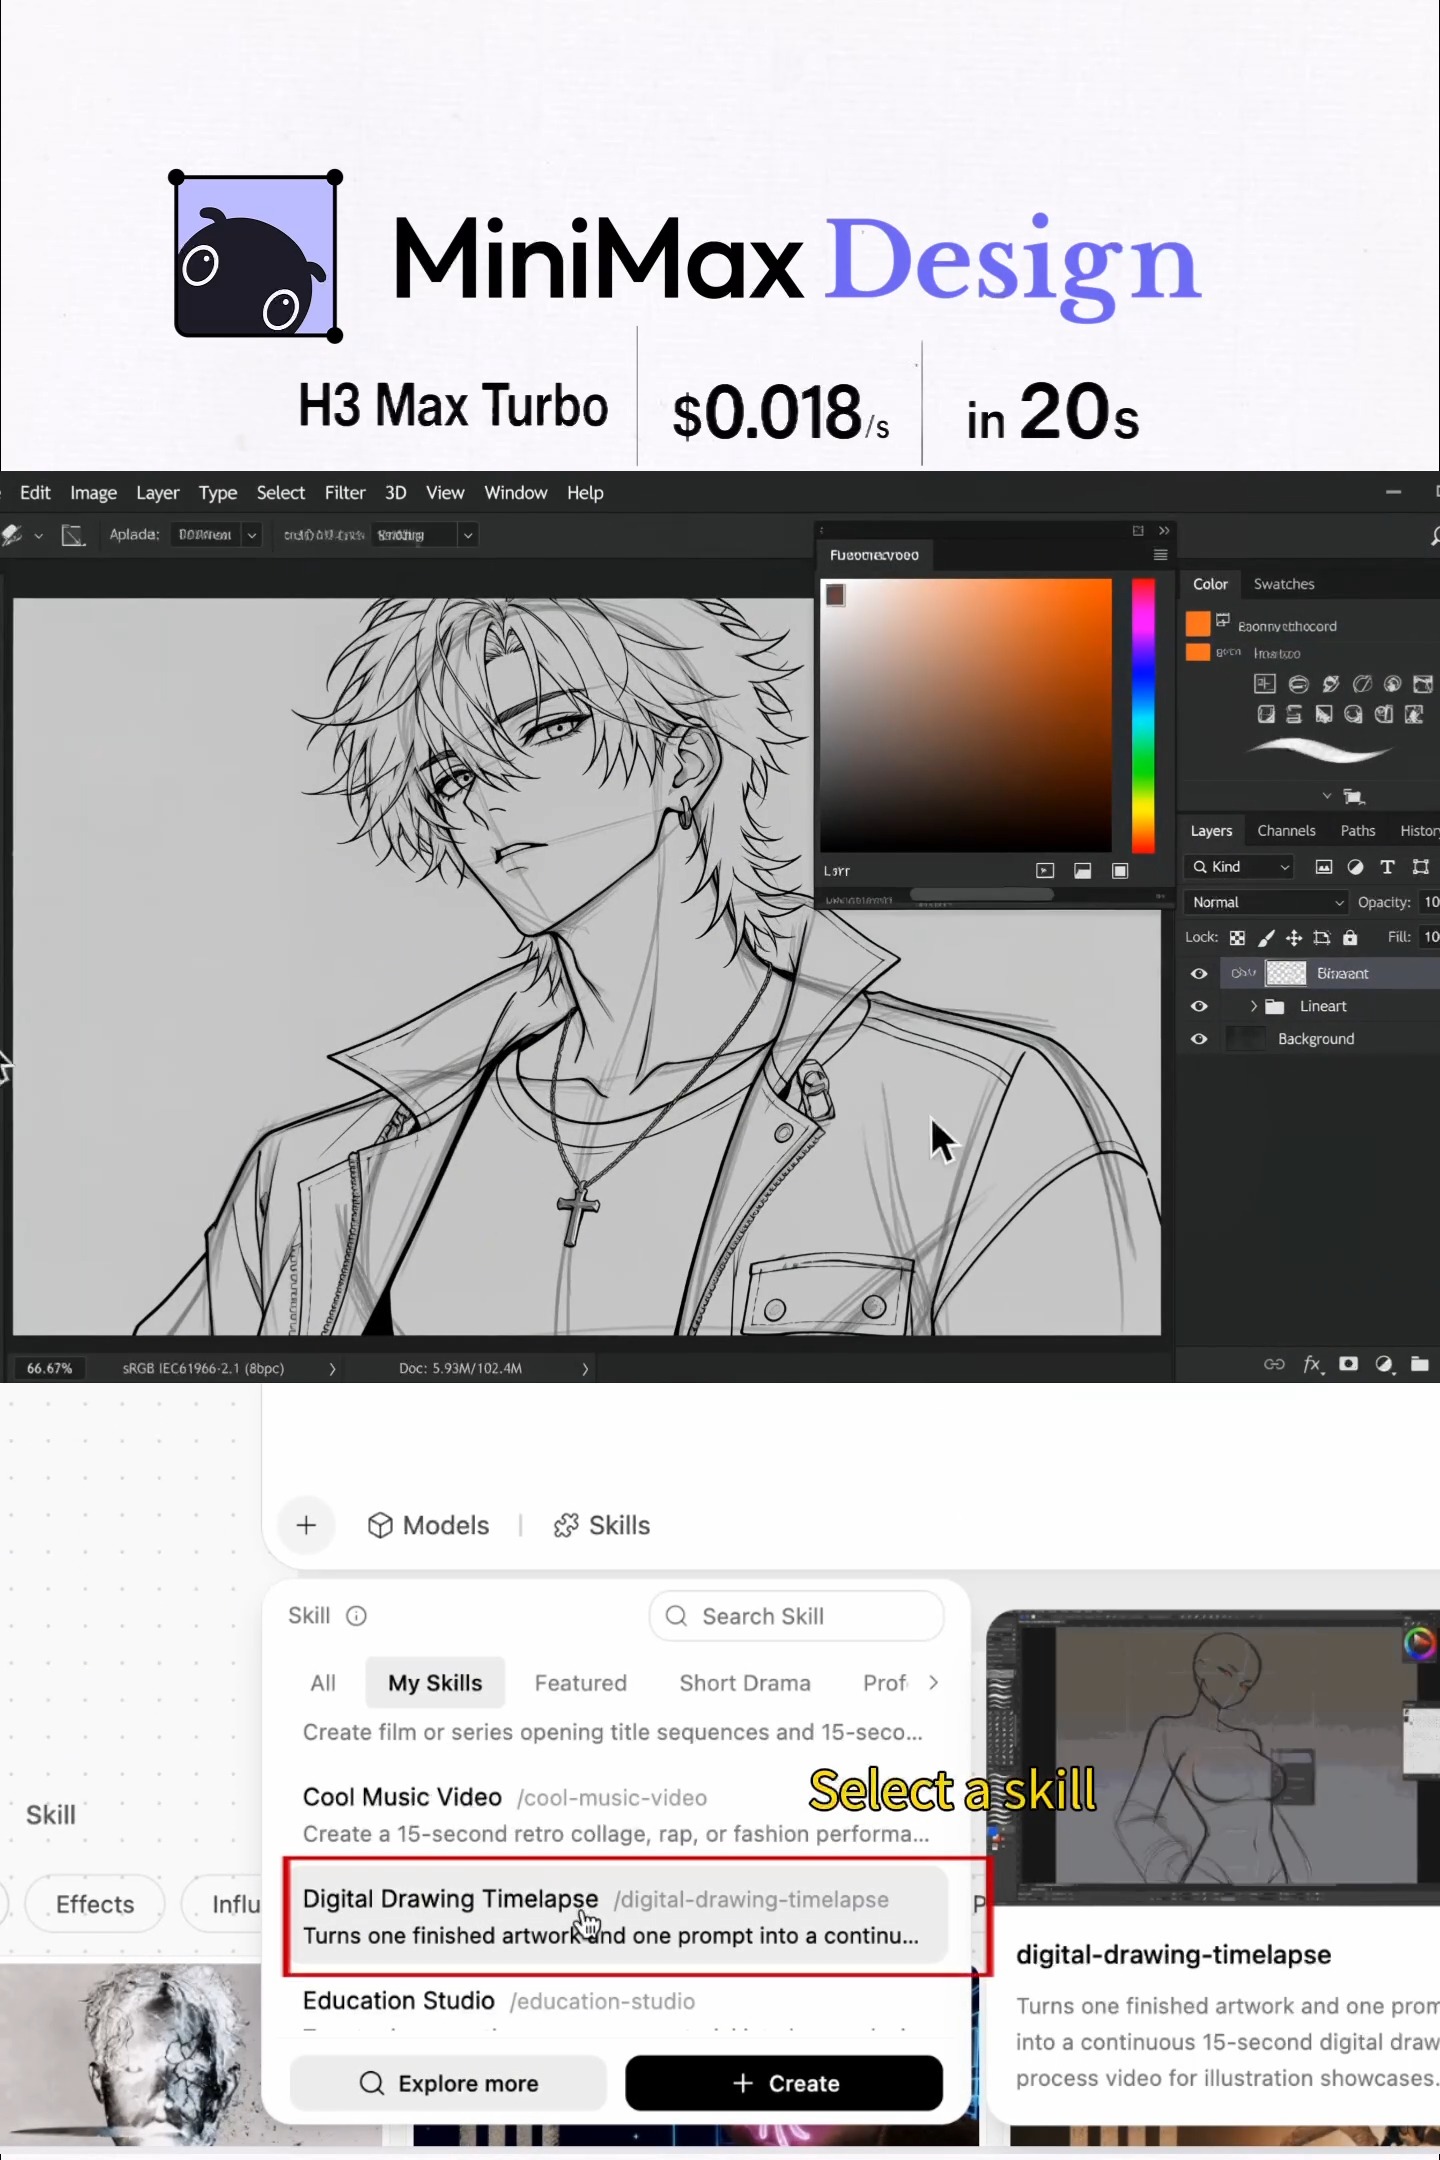Open the Models selector
This screenshot has height=2160, width=1440.
pyautogui.click(x=429, y=1525)
